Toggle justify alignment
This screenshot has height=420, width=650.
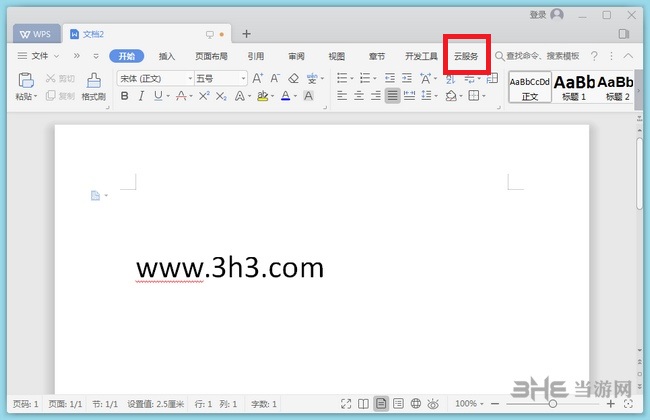pos(393,96)
